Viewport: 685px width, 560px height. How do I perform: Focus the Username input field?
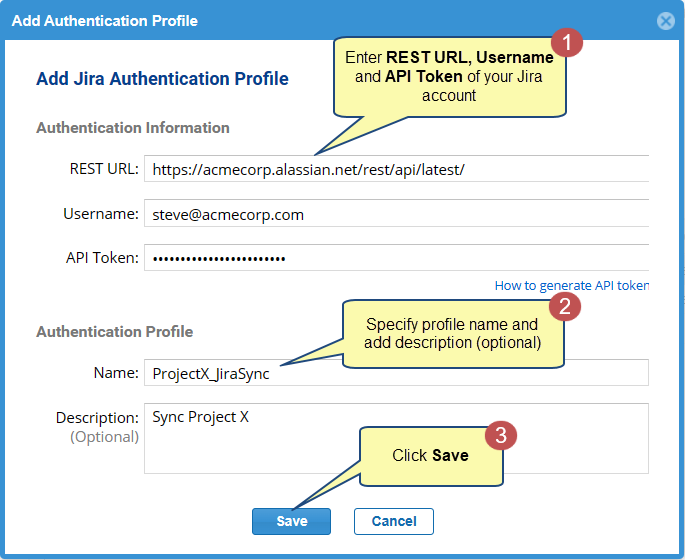click(396, 213)
